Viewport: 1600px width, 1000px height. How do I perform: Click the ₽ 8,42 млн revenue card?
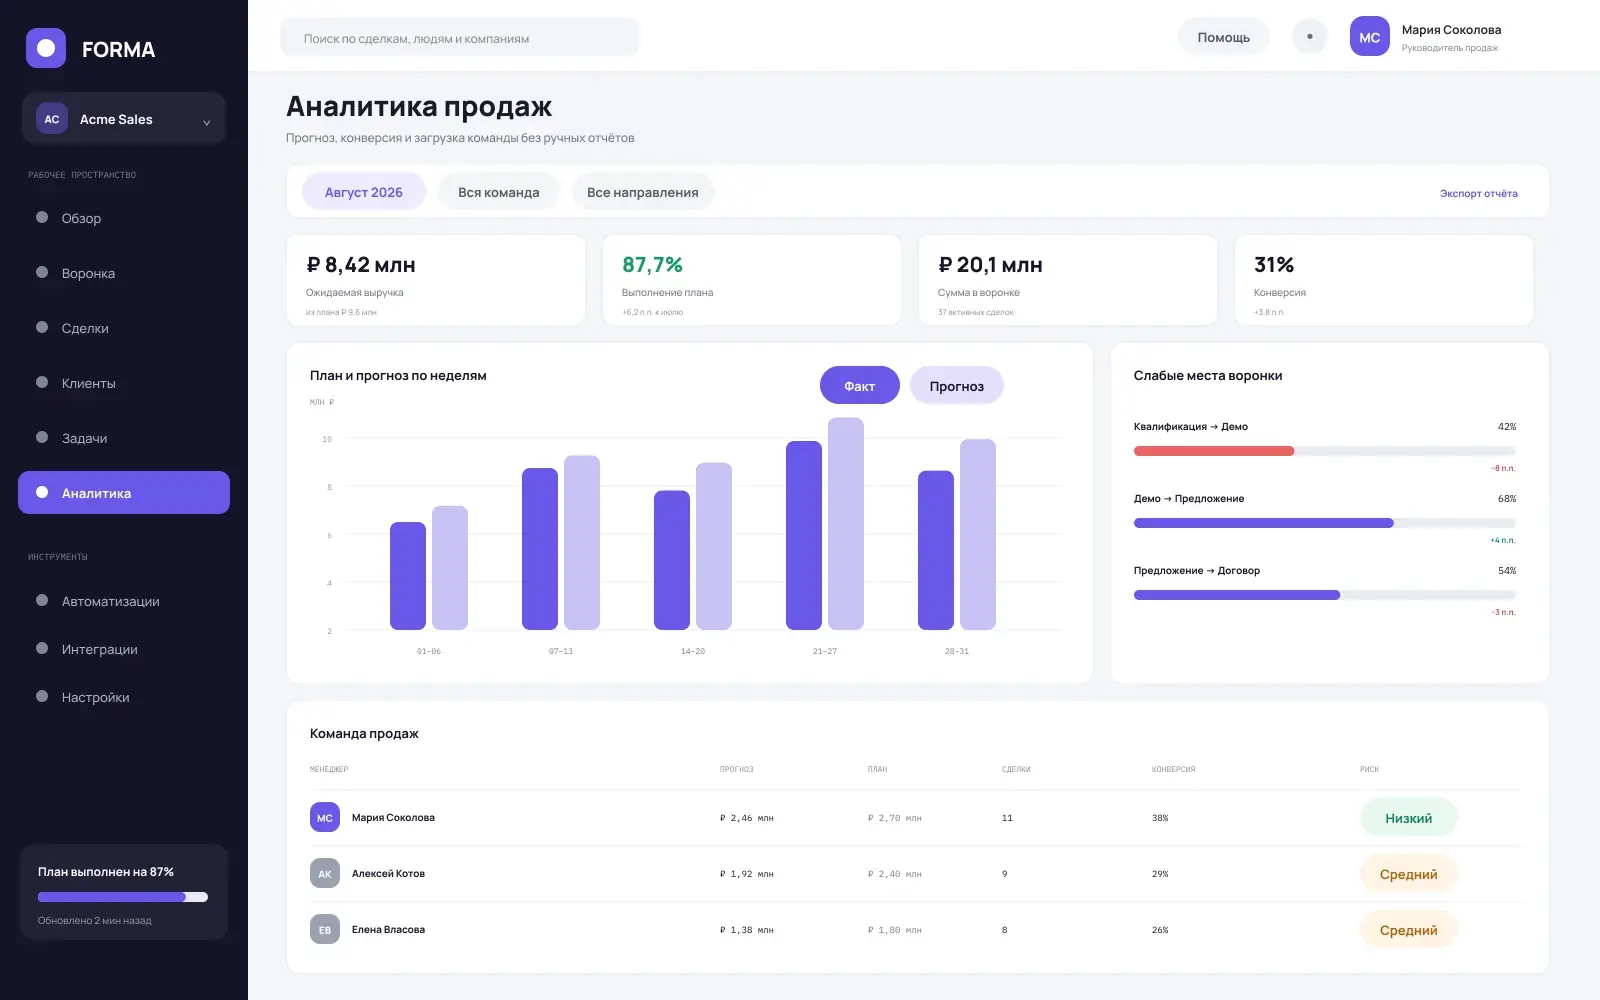point(436,280)
